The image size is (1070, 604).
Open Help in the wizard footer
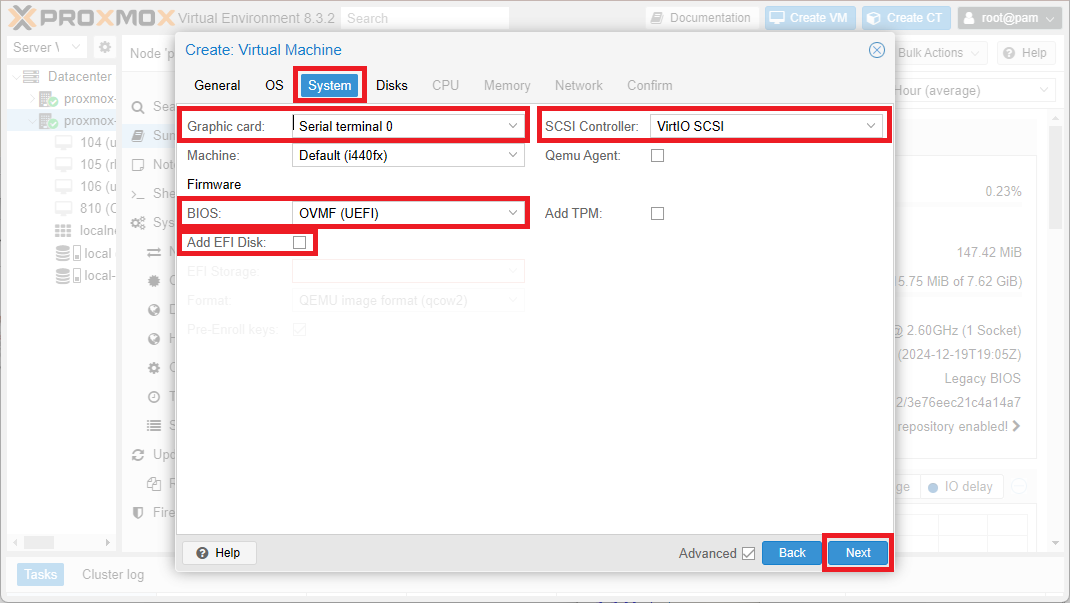tap(219, 553)
